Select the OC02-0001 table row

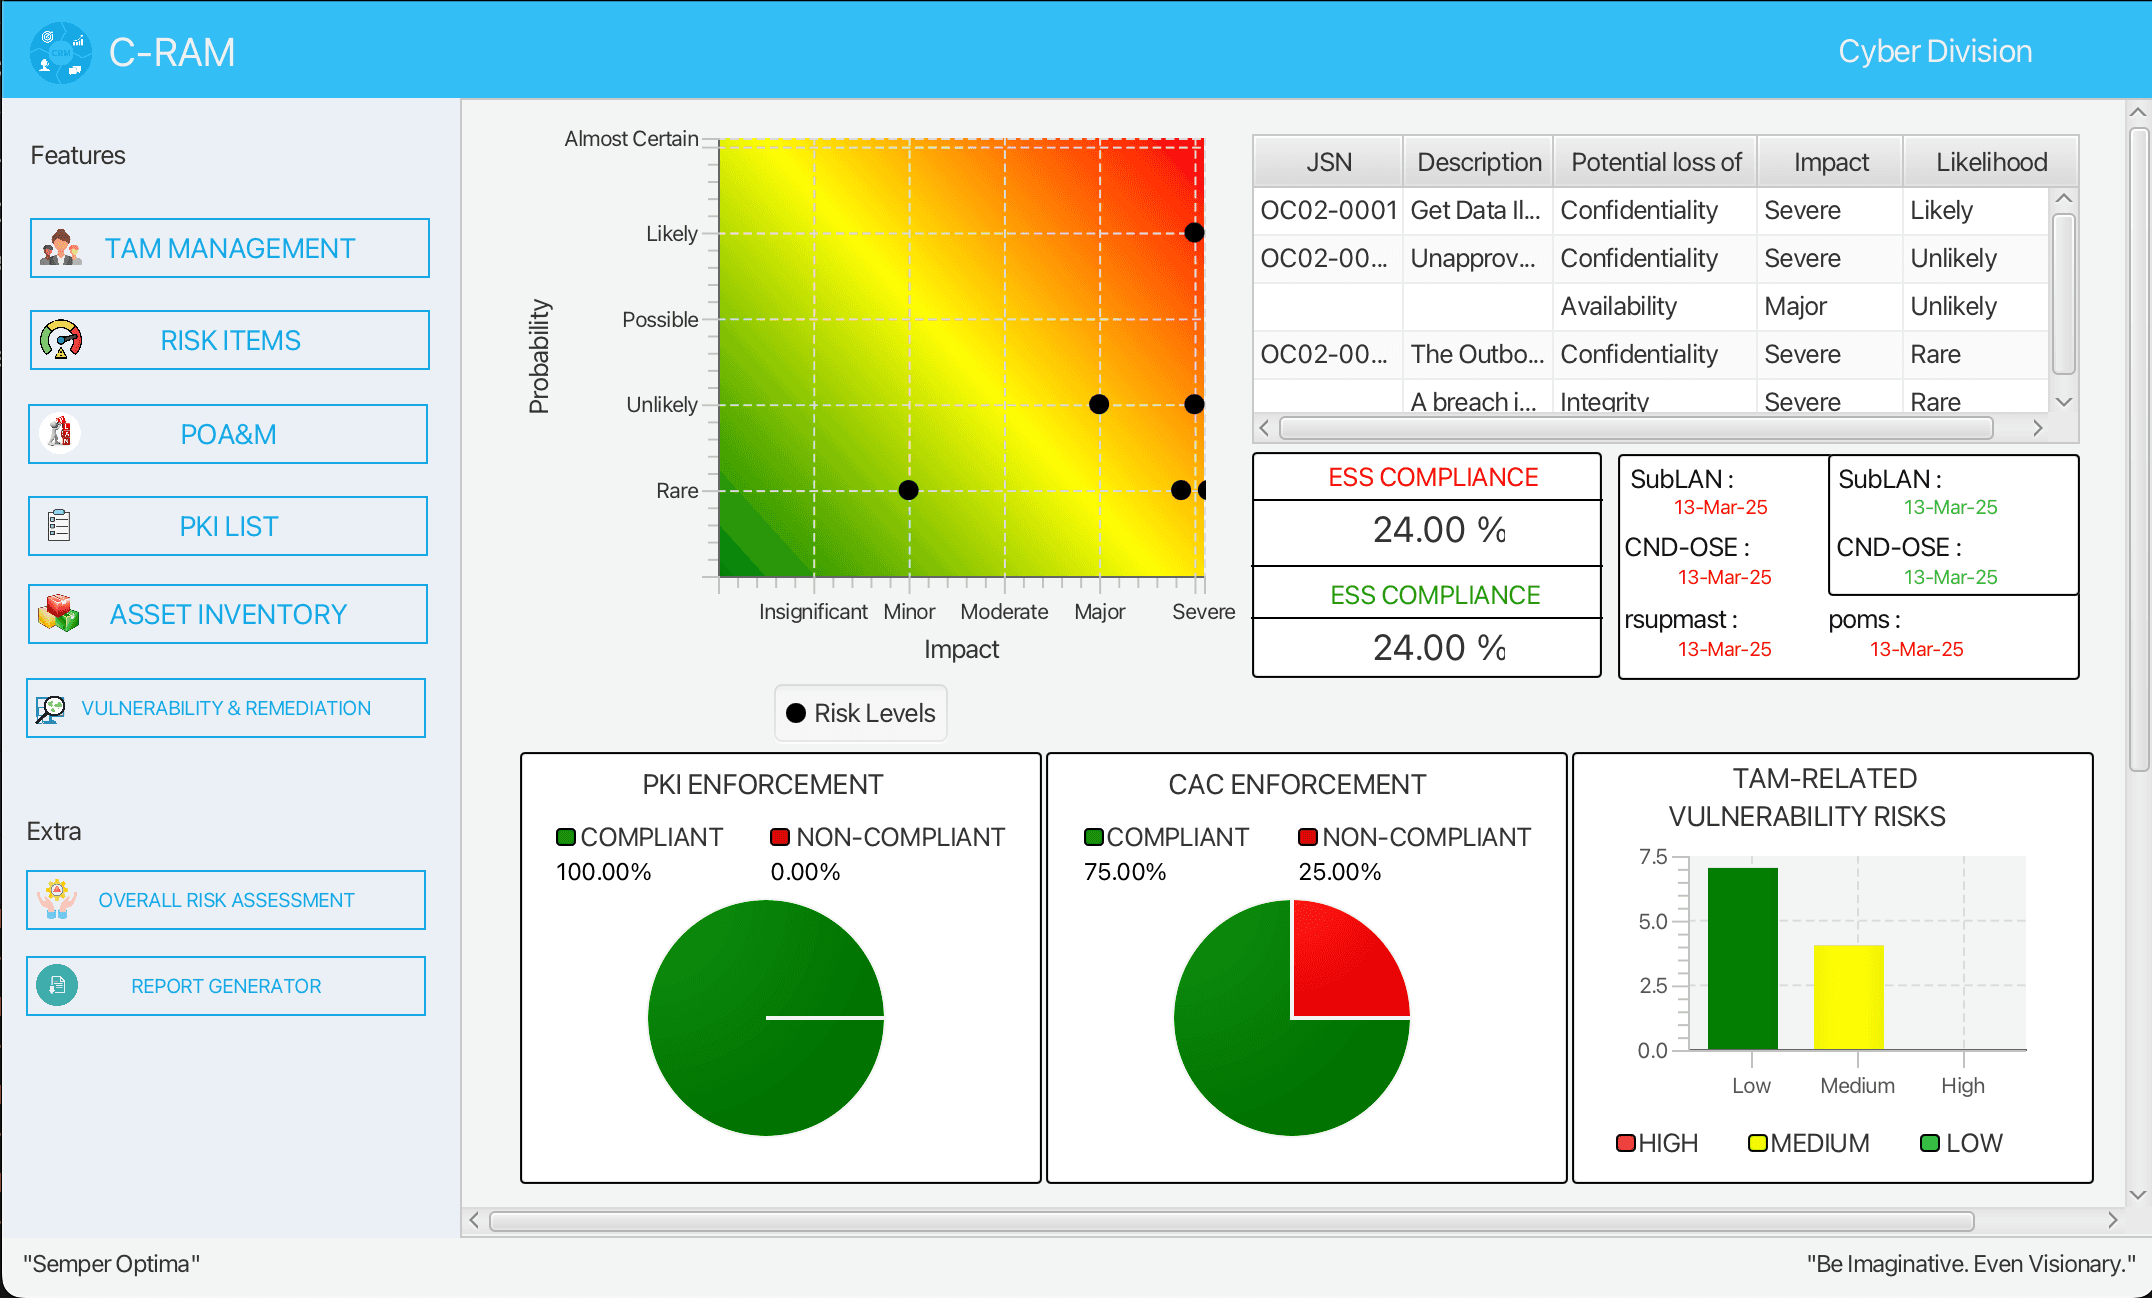[1328, 210]
